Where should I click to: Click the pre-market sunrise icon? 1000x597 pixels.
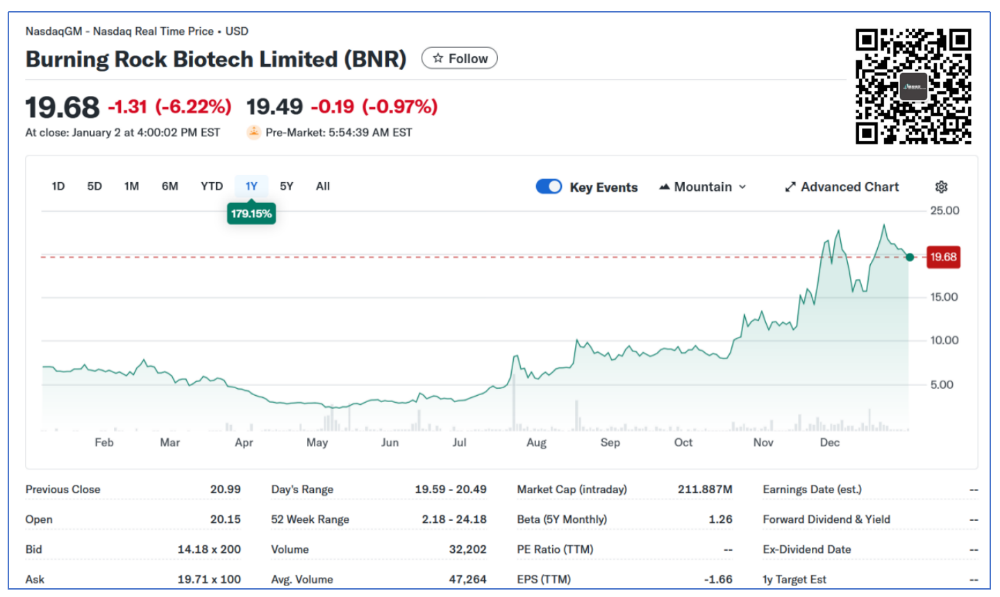point(254,132)
